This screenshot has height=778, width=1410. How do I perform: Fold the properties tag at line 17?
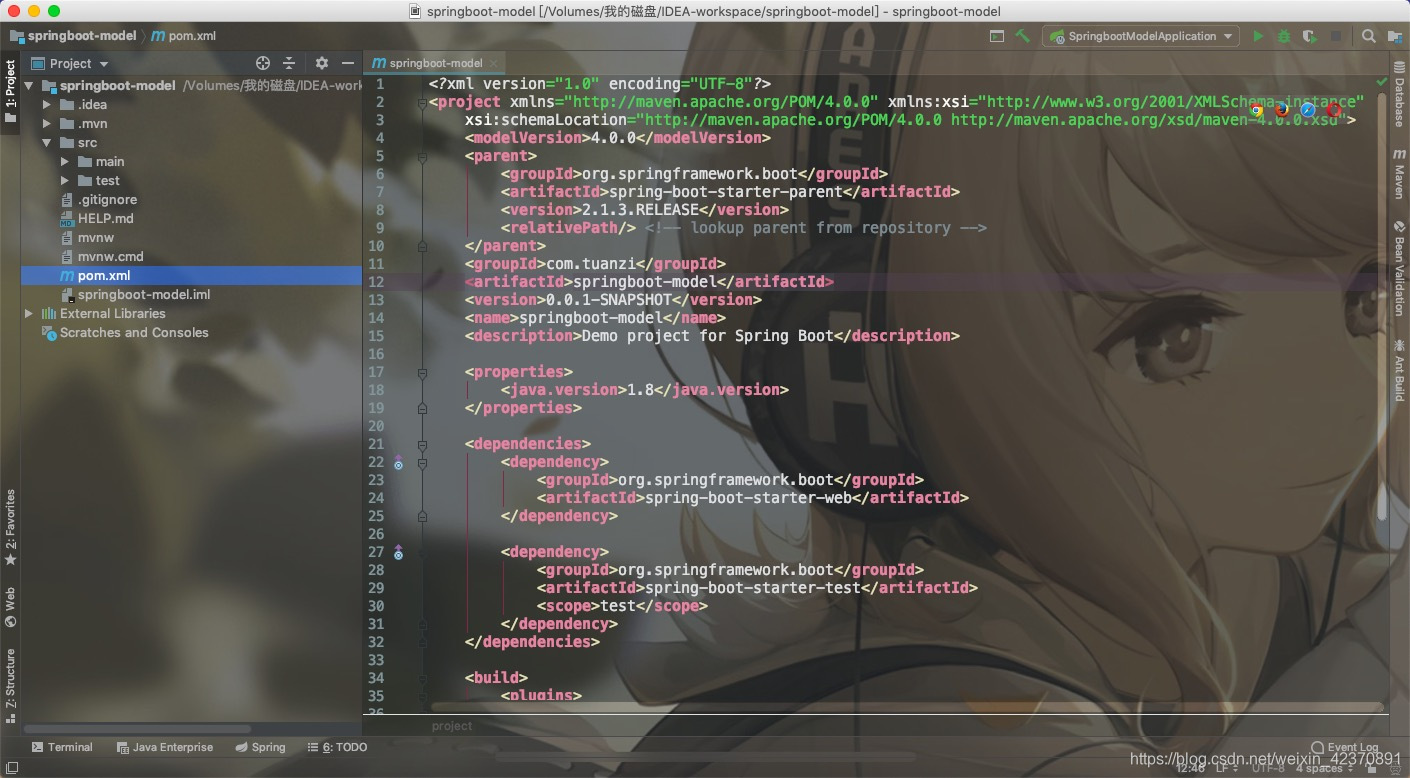coord(422,372)
